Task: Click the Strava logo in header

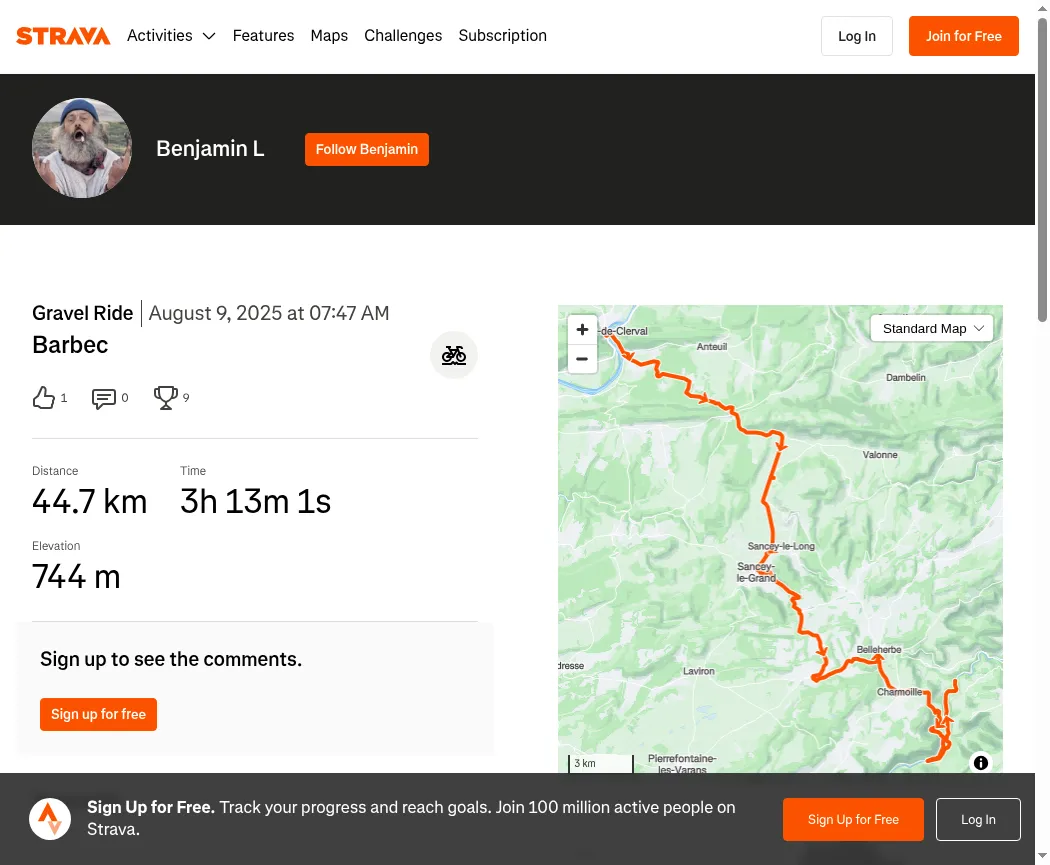Action: point(63,36)
